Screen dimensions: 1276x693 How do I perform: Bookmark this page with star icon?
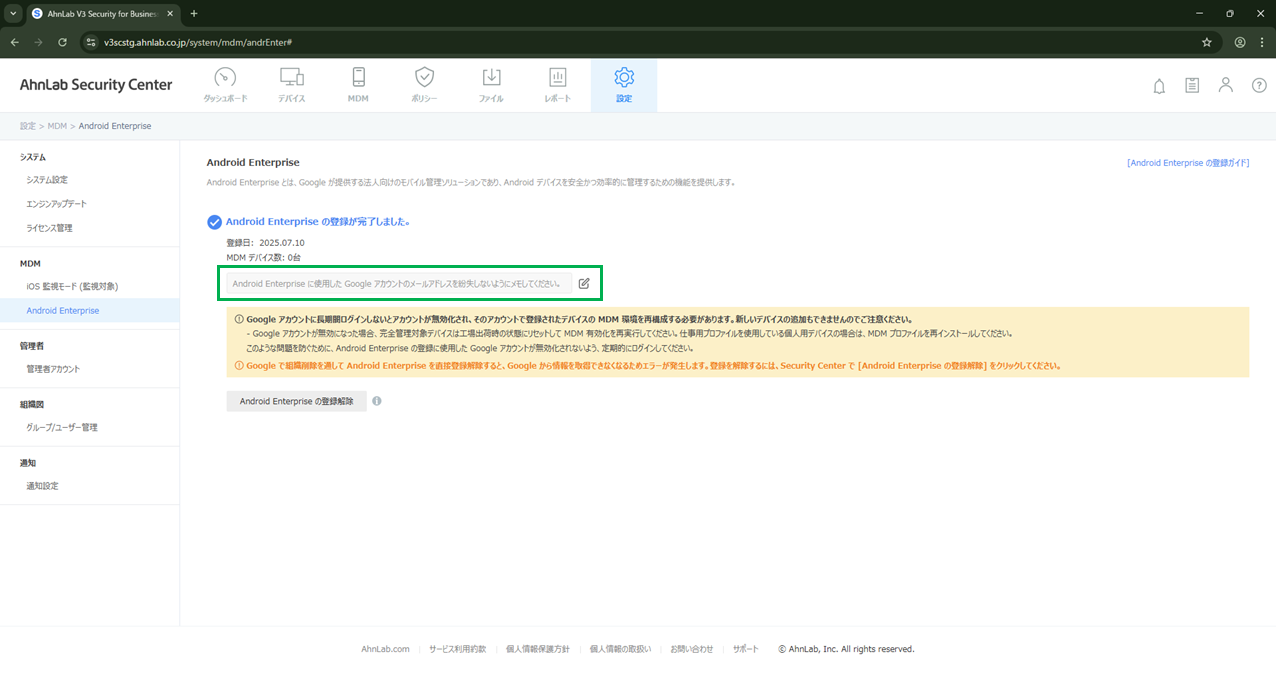(x=1207, y=43)
